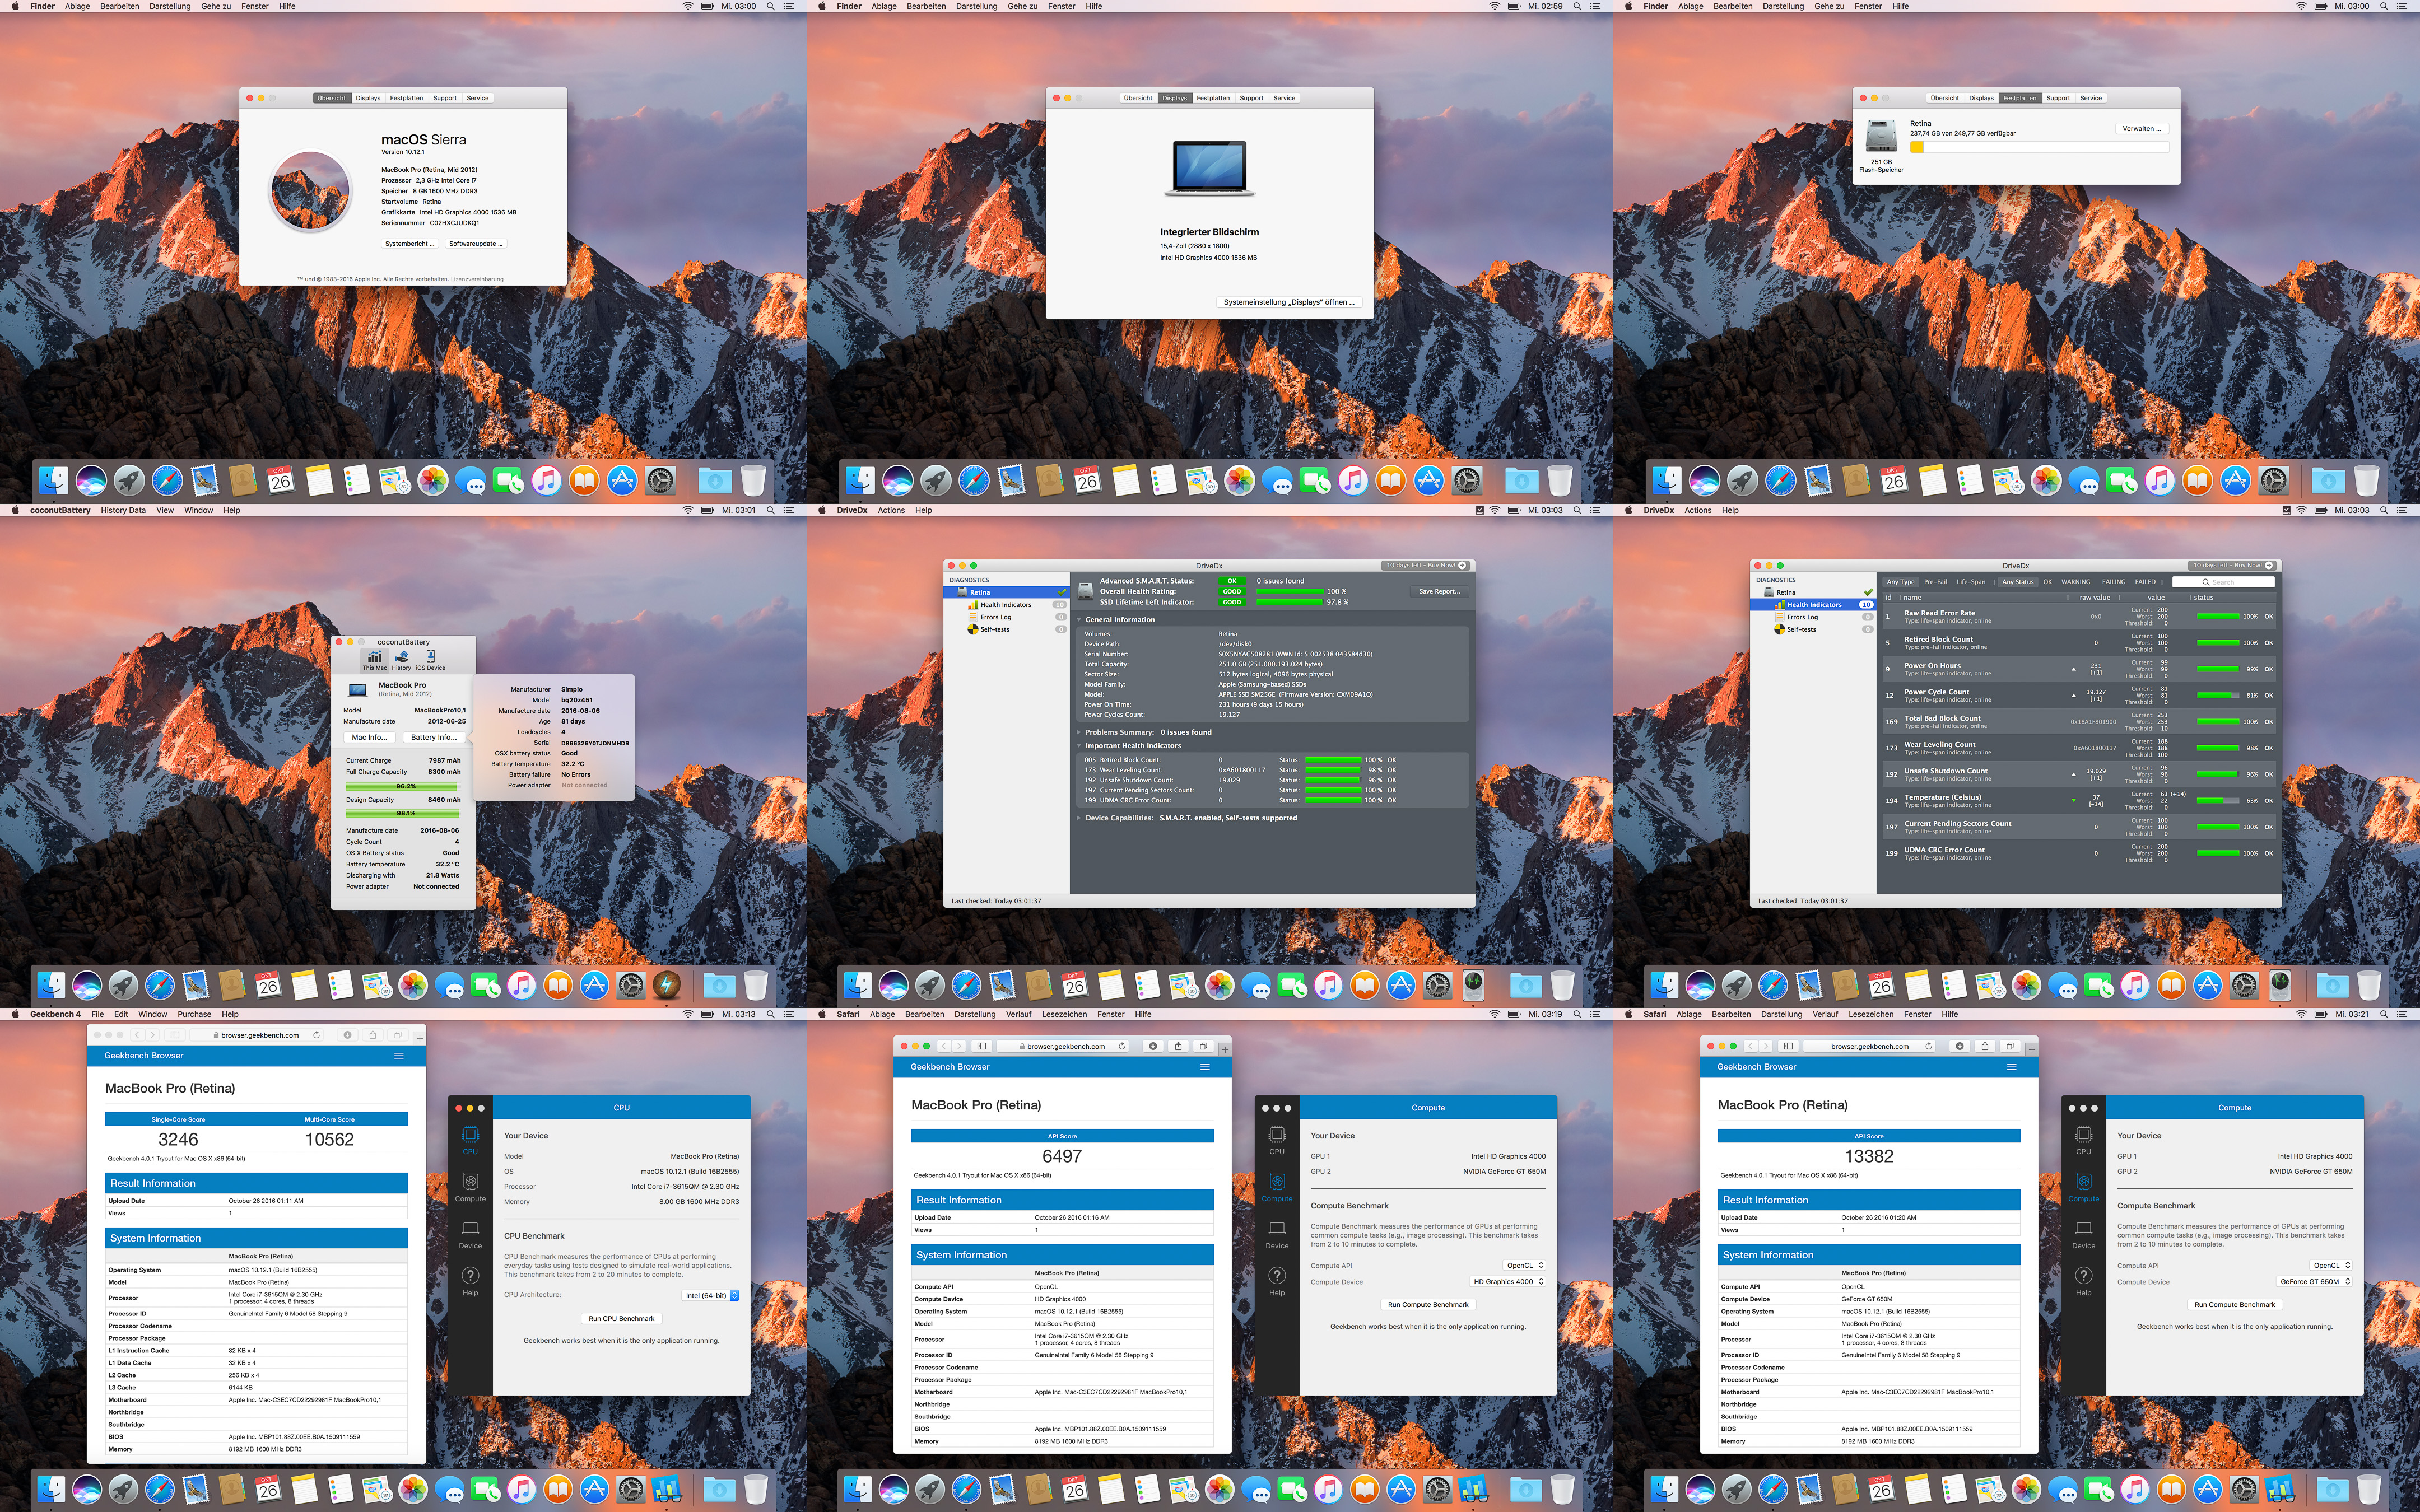This screenshot has height=1512, width=2420.
Task: Click Geekbench dock icon below the CPU window
Action: [666, 1489]
